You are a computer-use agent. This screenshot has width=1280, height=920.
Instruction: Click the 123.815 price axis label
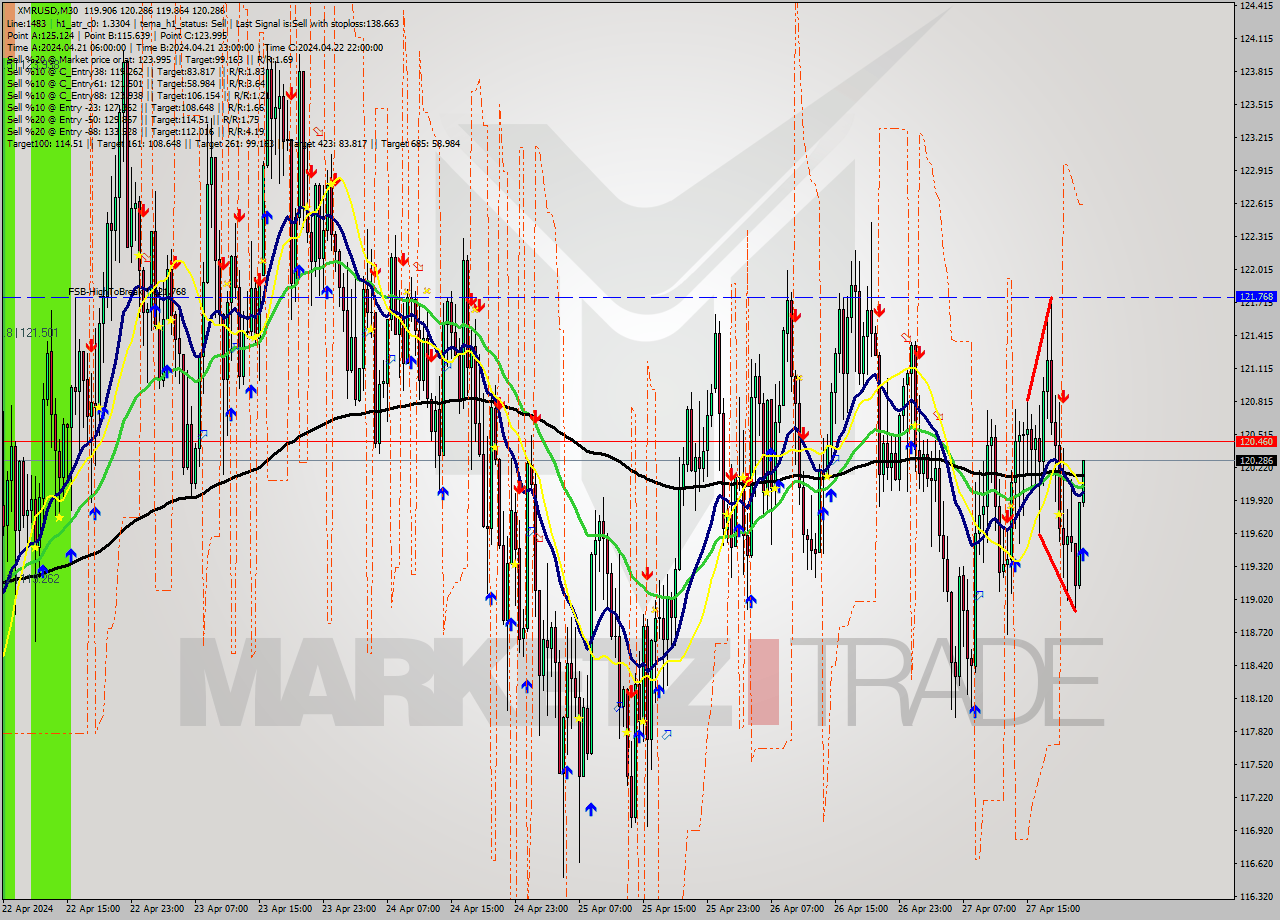1256,72
